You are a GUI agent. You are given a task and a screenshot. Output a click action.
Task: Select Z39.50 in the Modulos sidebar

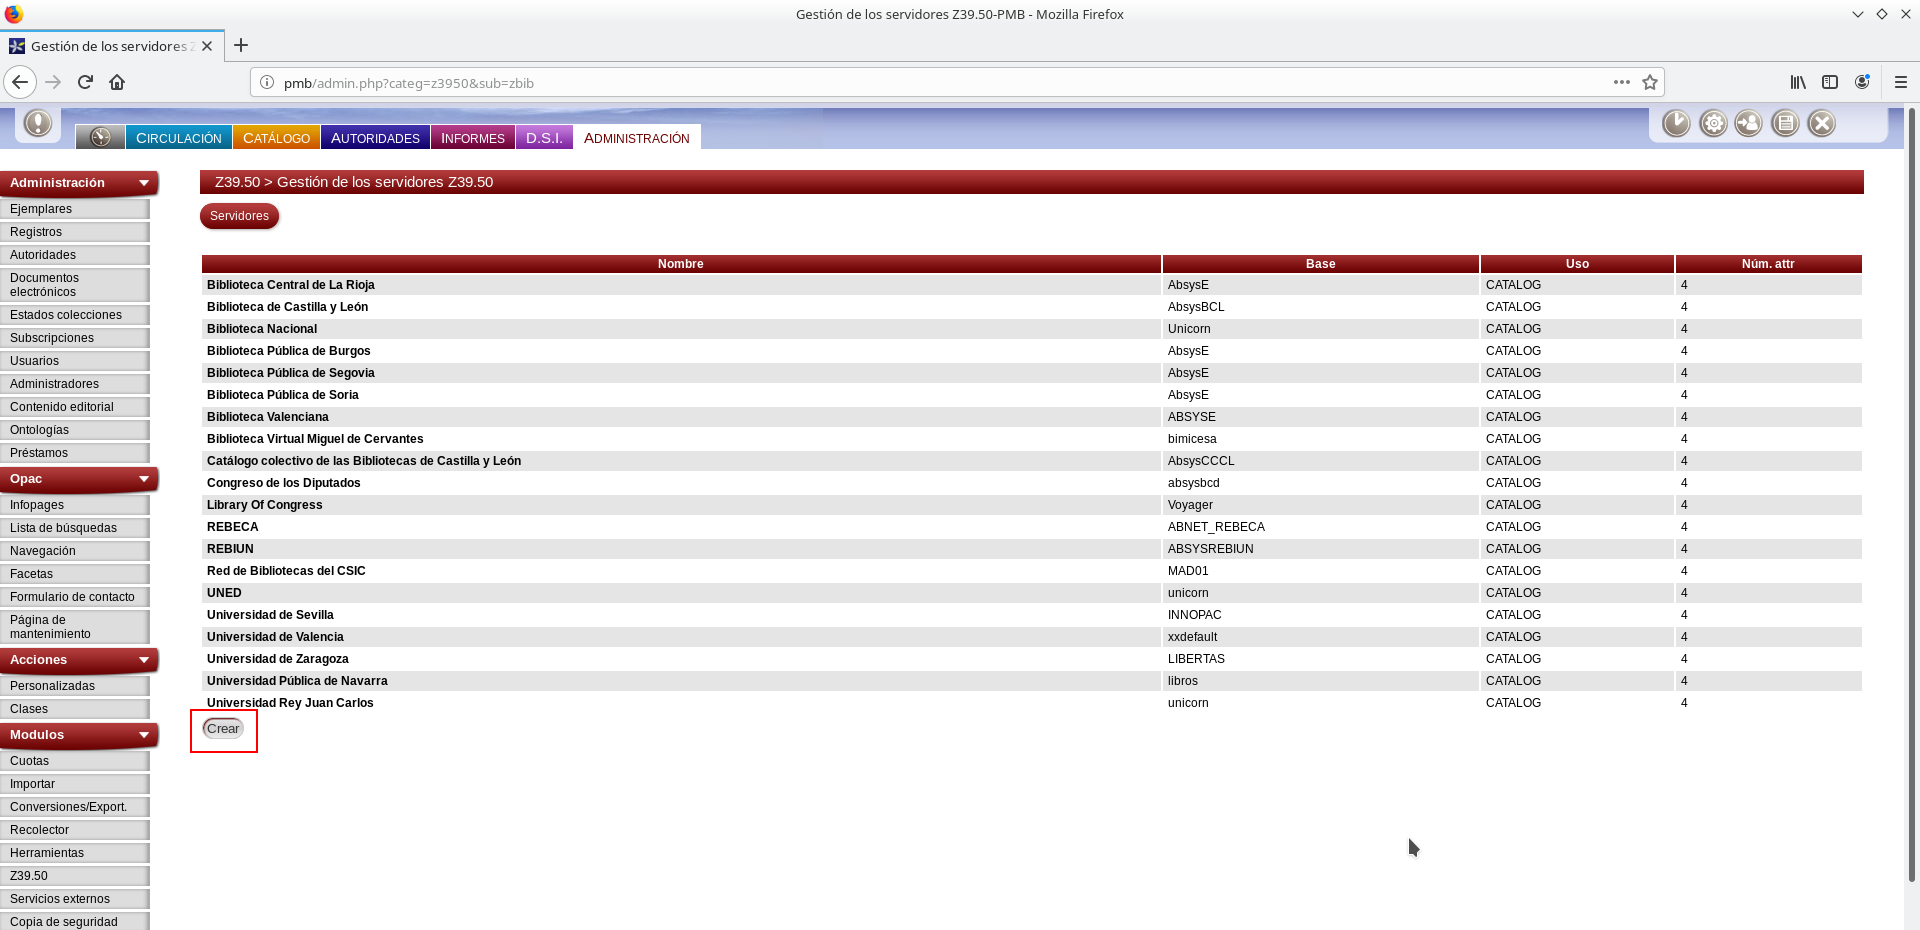29,876
